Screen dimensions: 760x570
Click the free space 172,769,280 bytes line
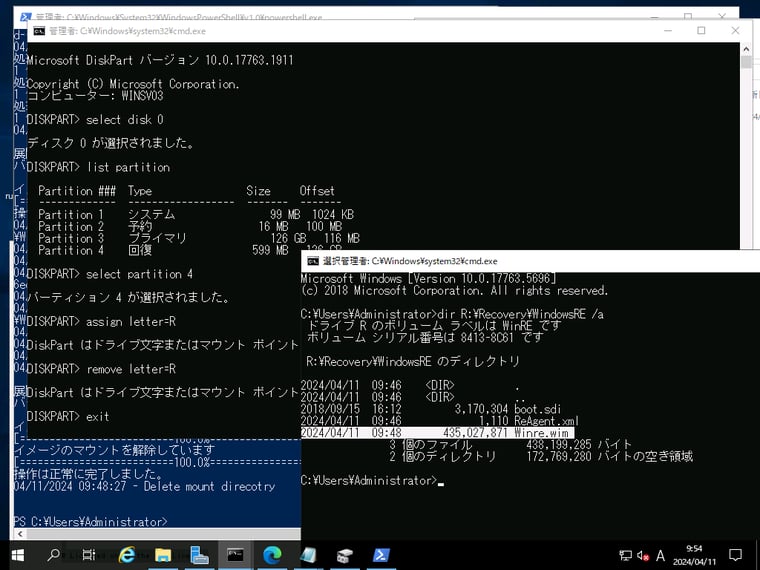click(540, 456)
